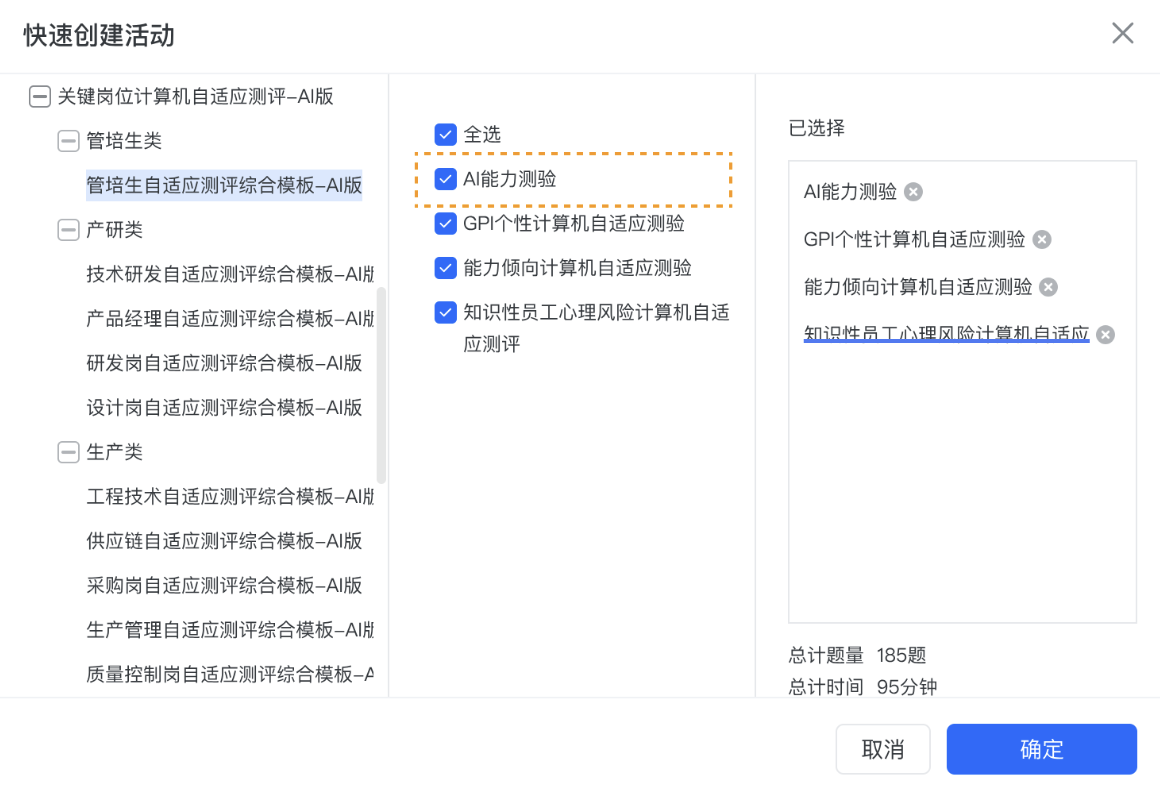1160x792 pixels.
Task: Select 研发岗自适应测评综合模板-AI版 template
Action: [224, 363]
